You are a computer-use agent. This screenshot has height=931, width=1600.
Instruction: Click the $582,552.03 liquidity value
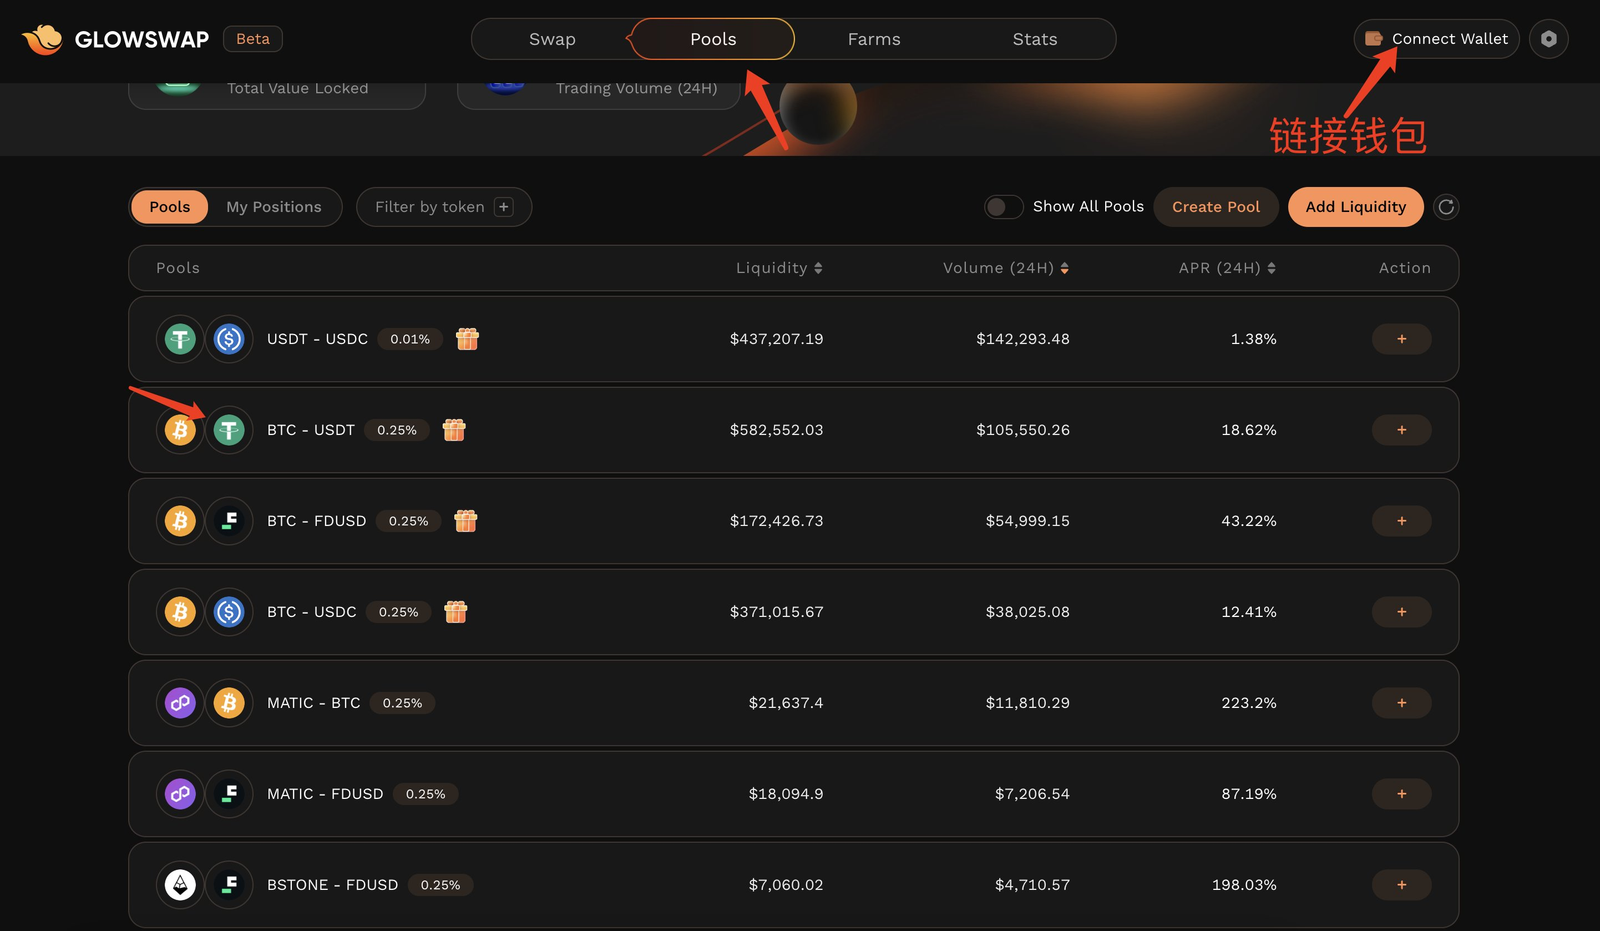pyautogui.click(x=777, y=430)
